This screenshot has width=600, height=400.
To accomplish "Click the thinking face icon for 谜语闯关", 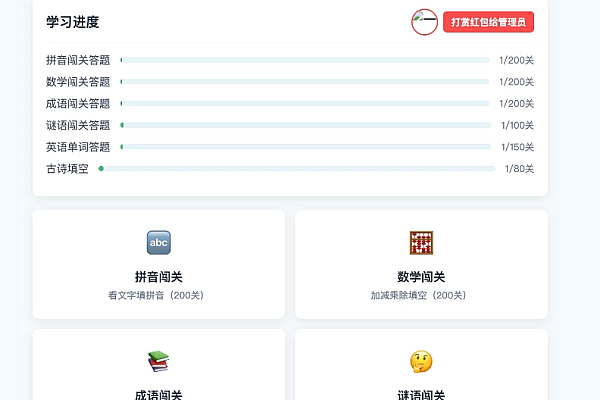I will pyautogui.click(x=421, y=361).
